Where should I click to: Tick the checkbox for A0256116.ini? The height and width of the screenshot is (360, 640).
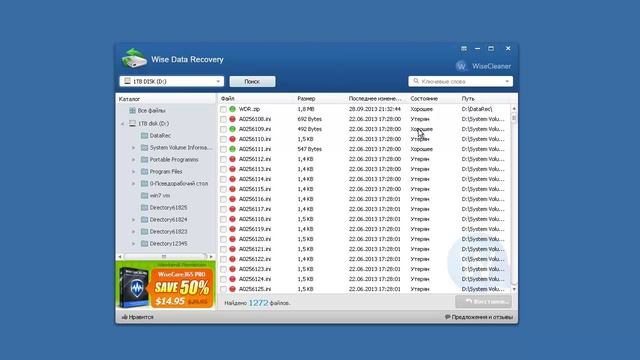pos(223,199)
